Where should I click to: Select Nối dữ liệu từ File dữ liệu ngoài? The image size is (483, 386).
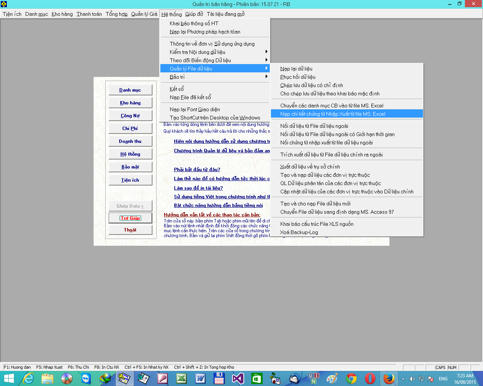pyautogui.click(x=347, y=126)
